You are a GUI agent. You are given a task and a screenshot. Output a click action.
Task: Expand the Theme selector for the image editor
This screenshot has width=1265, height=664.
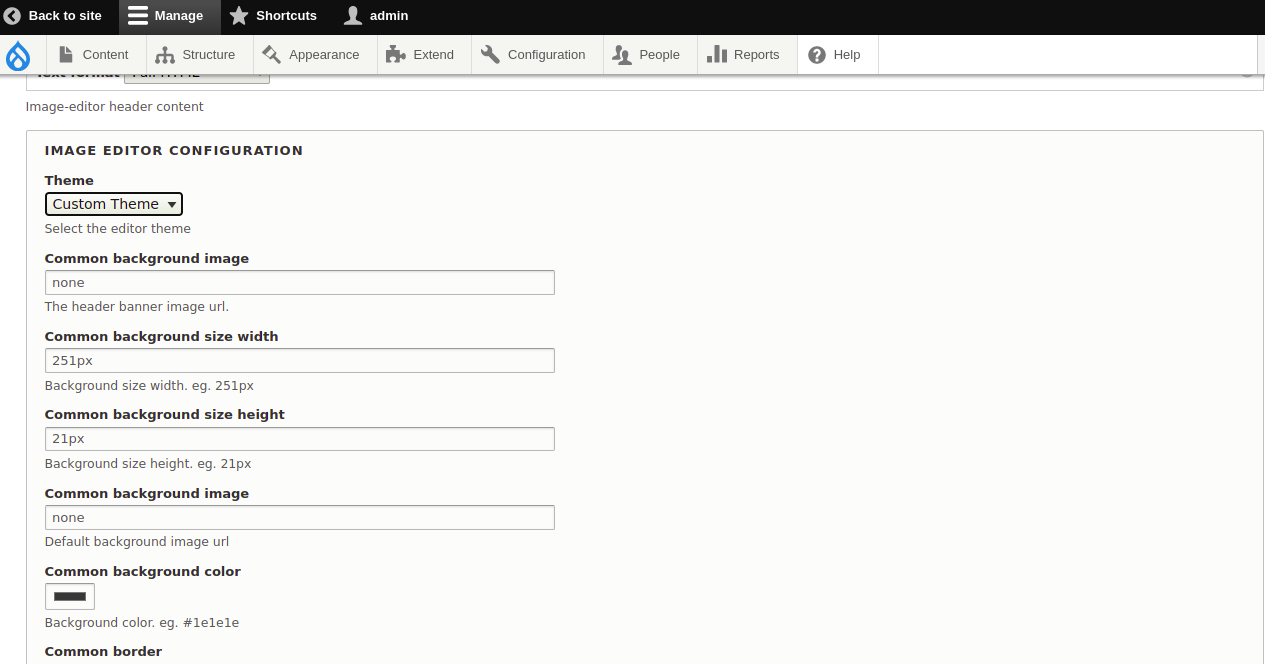pyautogui.click(x=113, y=203)
